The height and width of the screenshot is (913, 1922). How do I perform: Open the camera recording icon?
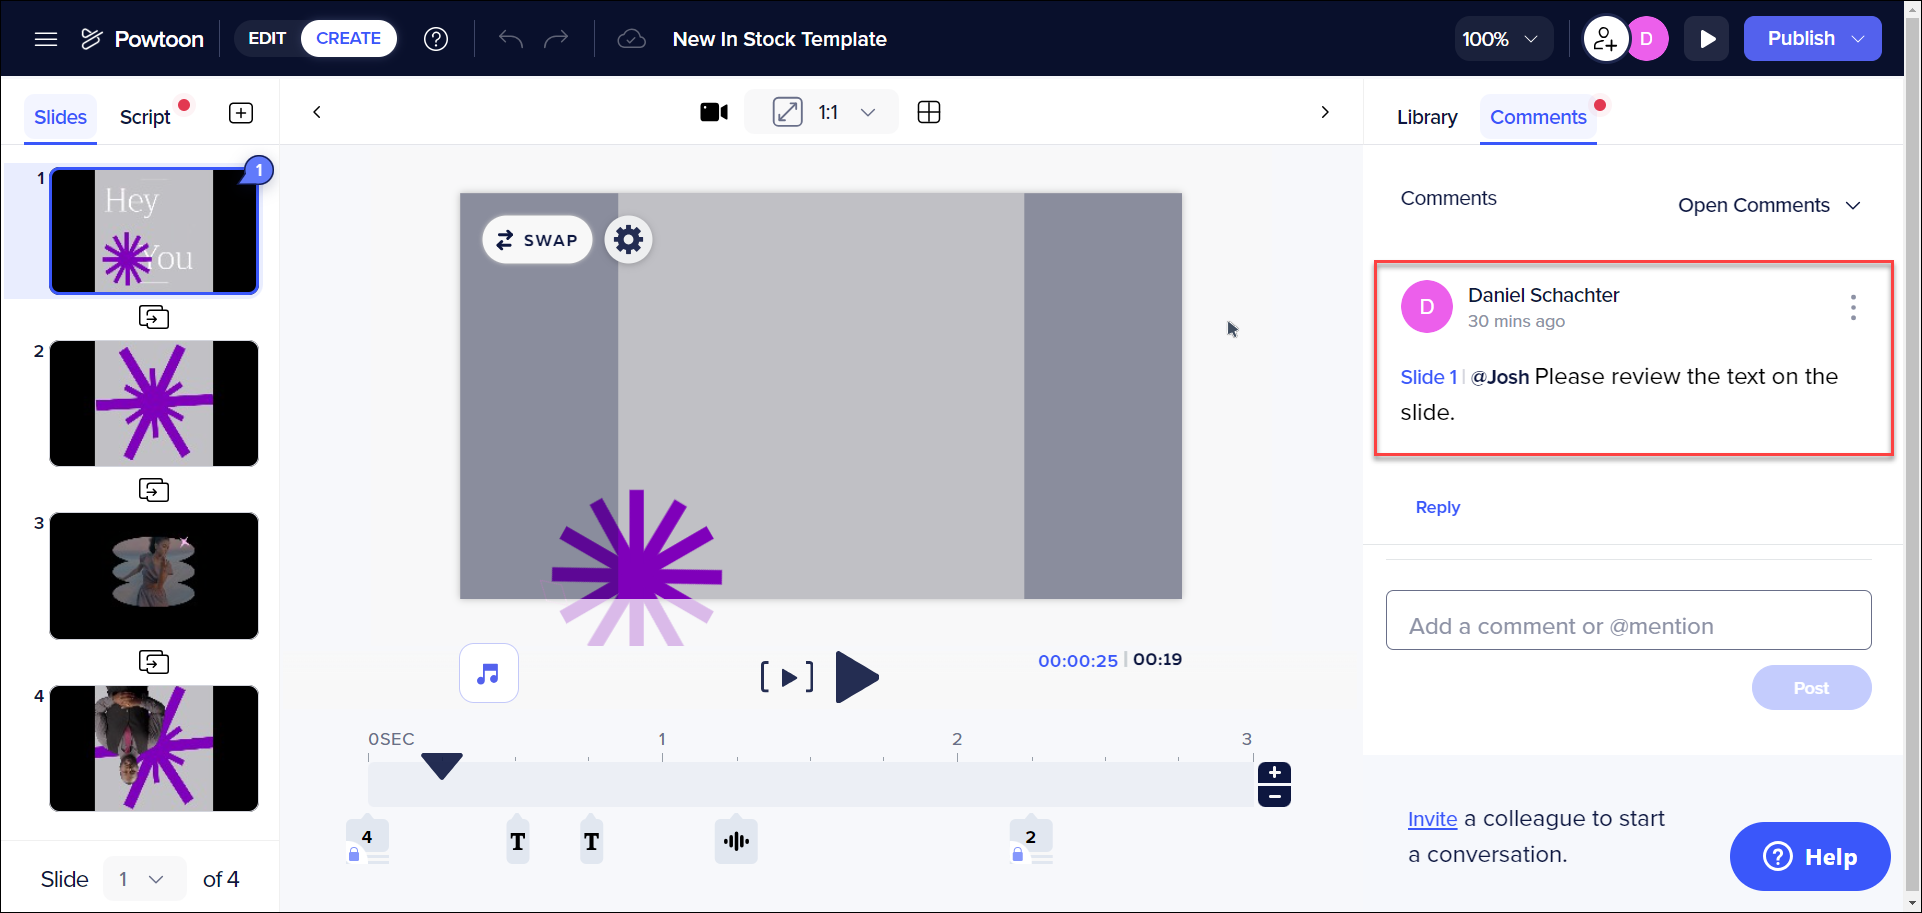tap(714, 112)
